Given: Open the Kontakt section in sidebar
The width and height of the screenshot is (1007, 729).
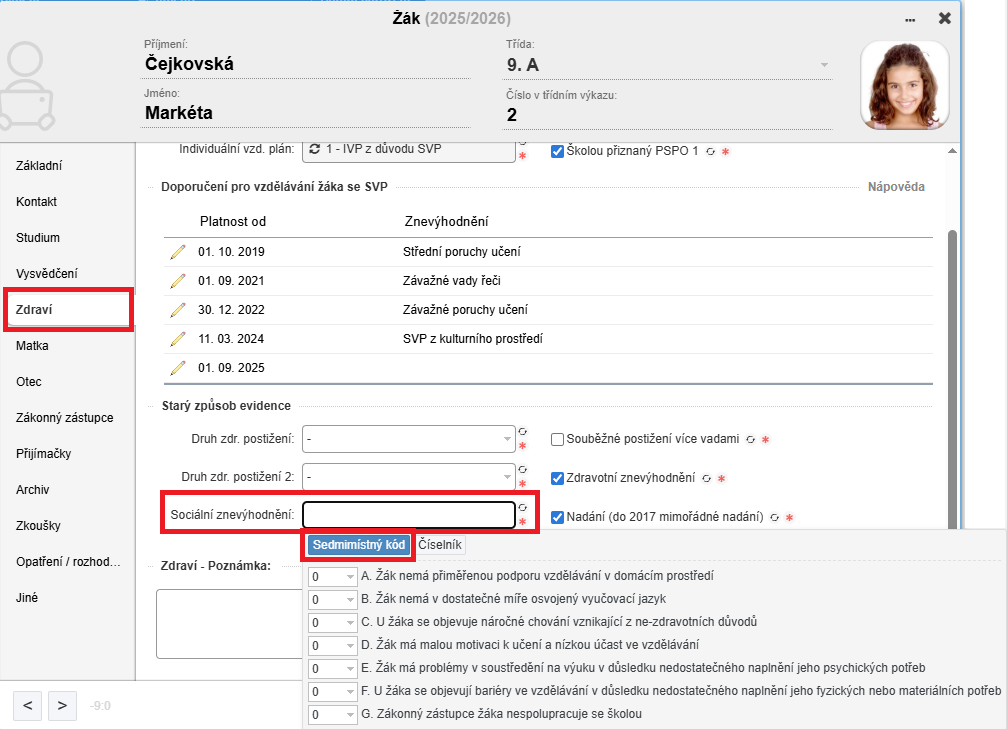Looking at the screenshot, I should coord(38,202).
